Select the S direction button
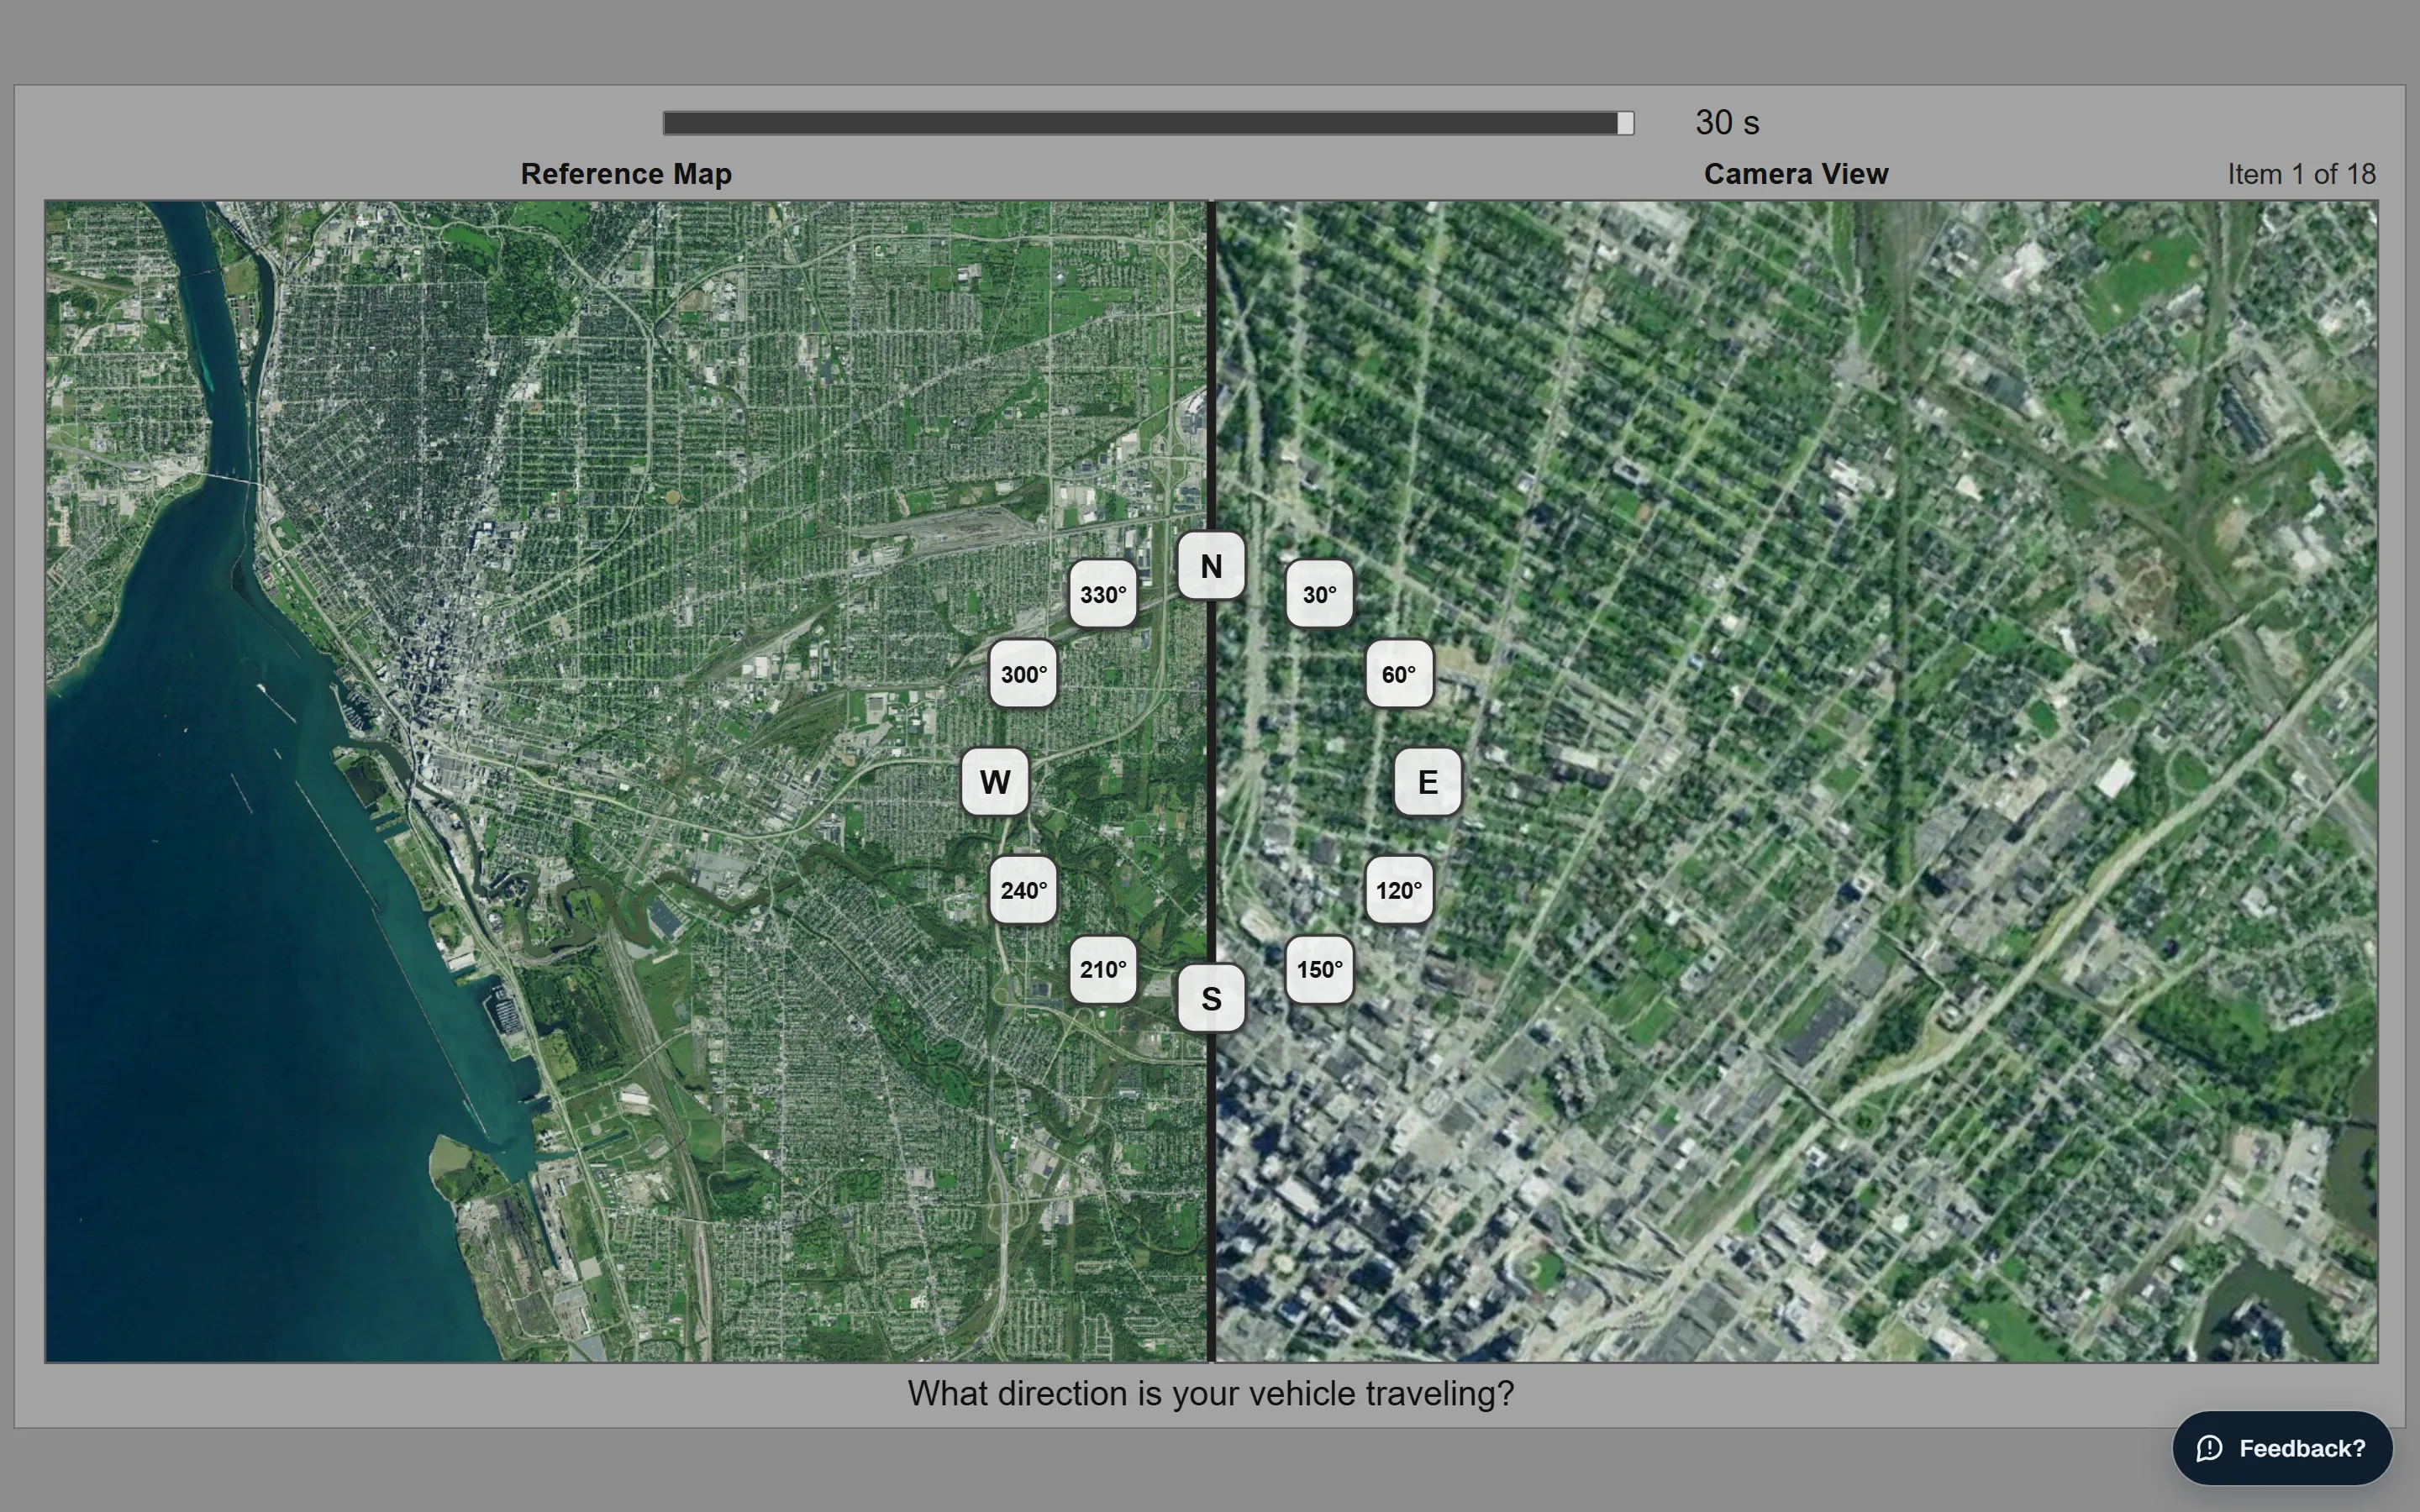 pos(1211,998)
